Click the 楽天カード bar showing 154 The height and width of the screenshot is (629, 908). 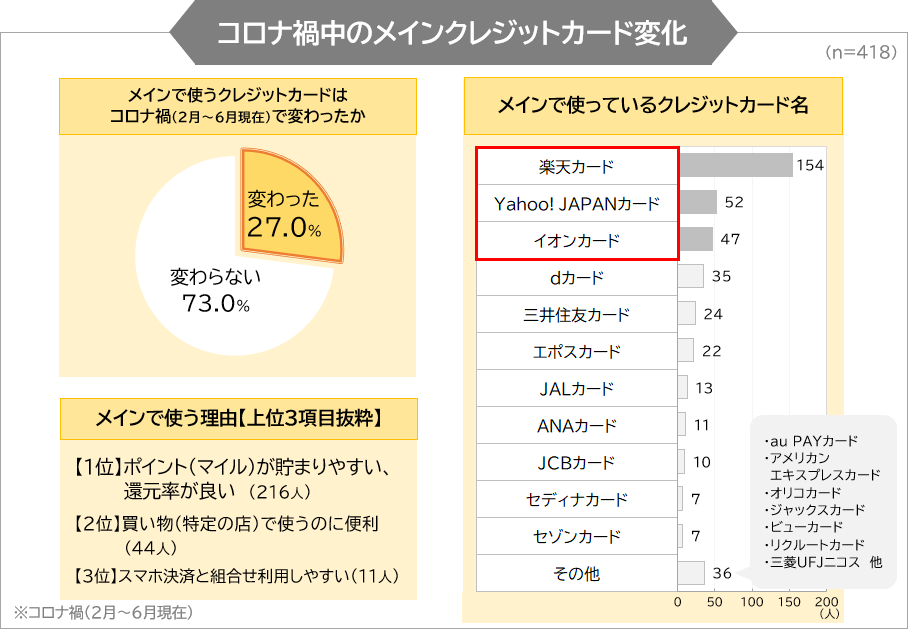(735, 165)
